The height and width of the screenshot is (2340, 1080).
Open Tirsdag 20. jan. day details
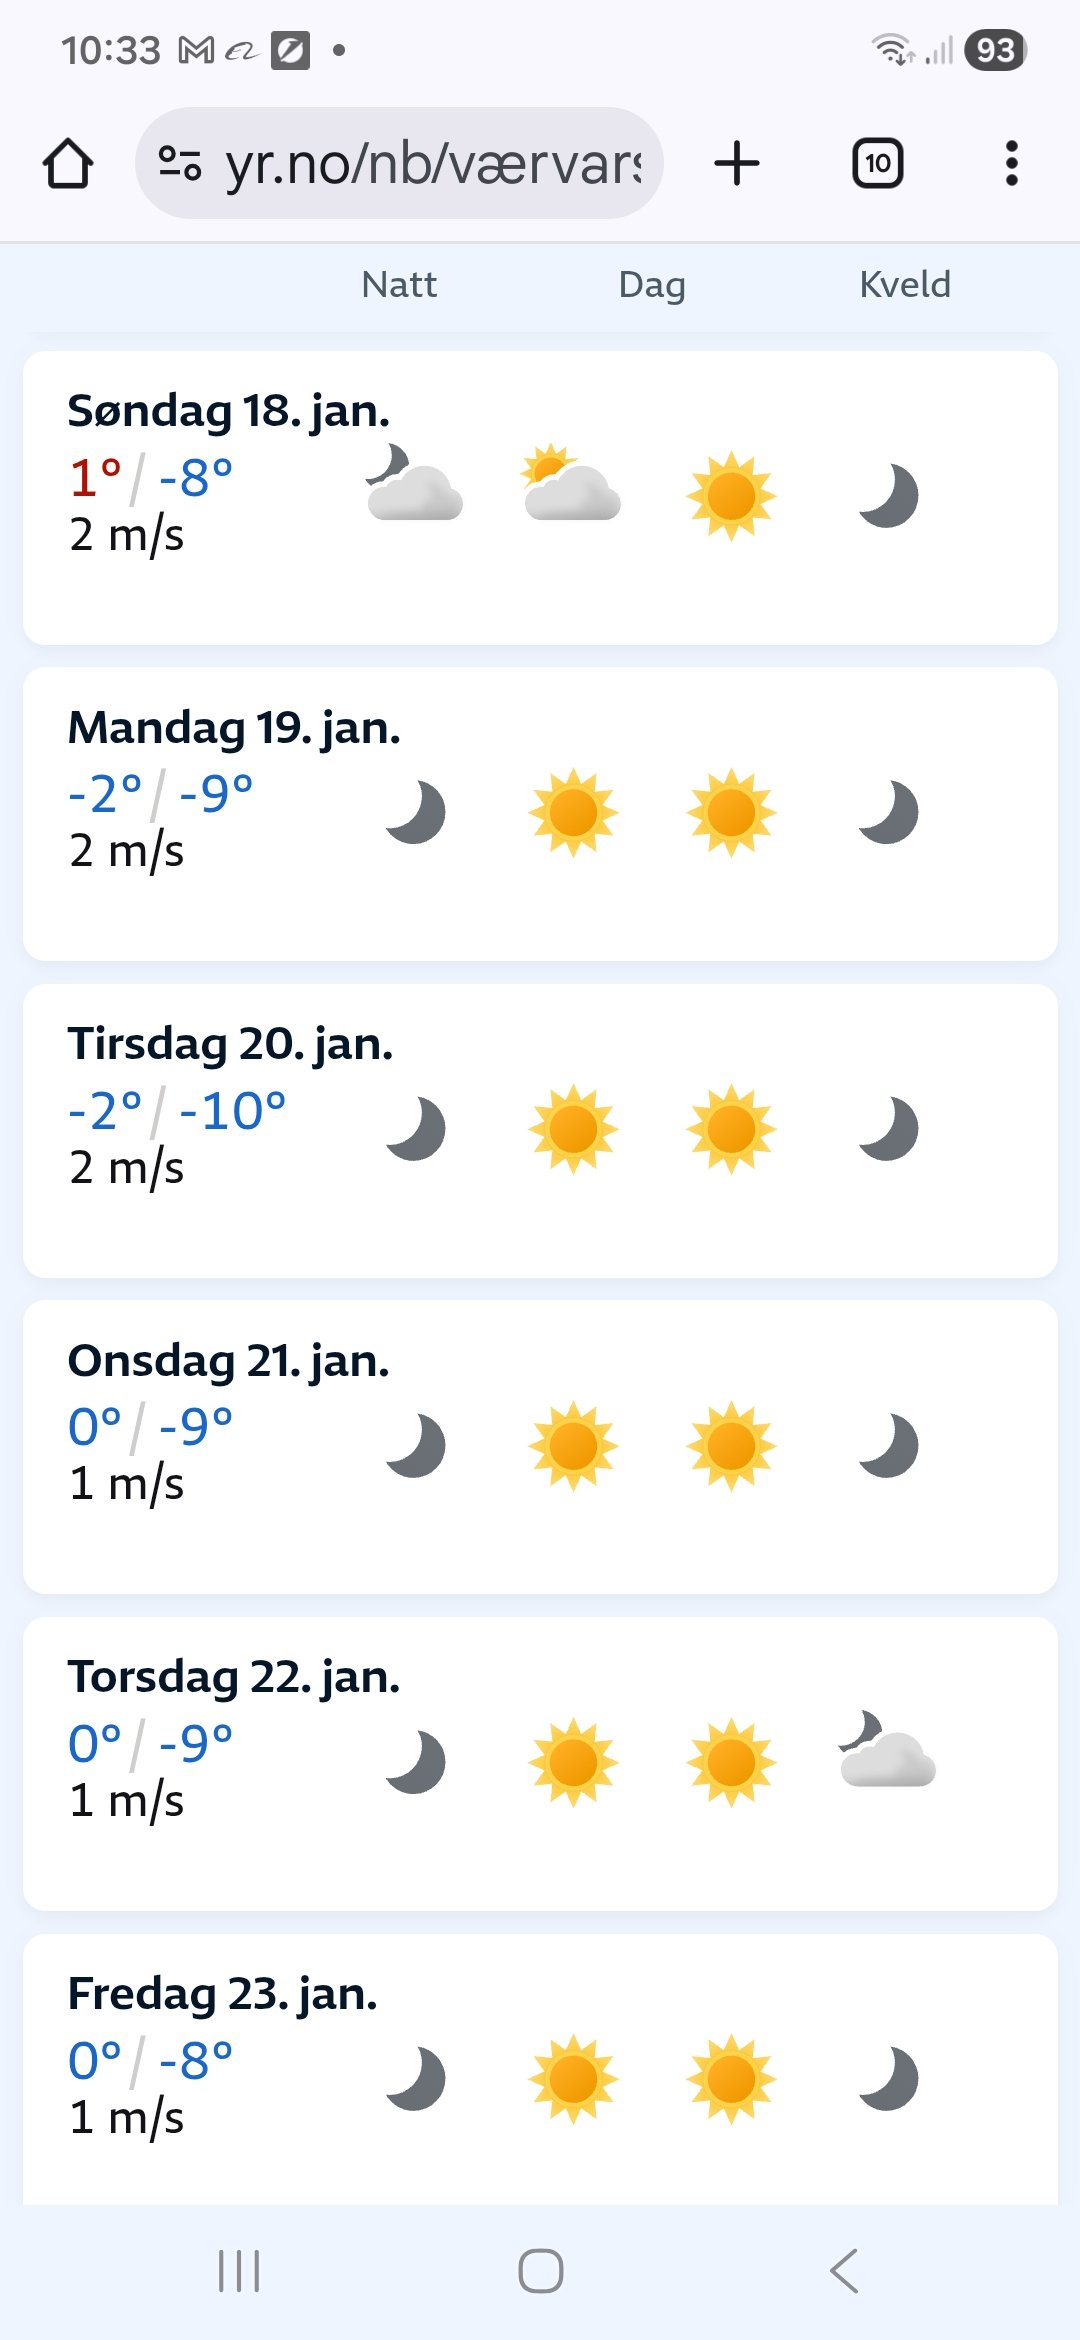click(x=540, y=1131)
